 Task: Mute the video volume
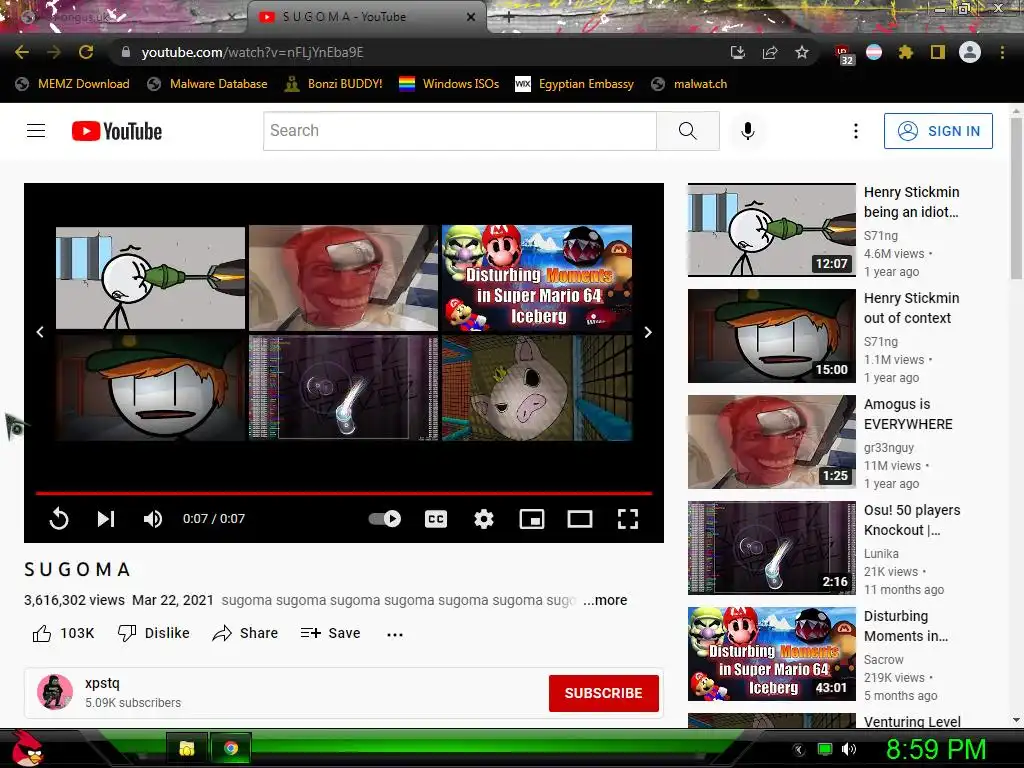[153, 519]
